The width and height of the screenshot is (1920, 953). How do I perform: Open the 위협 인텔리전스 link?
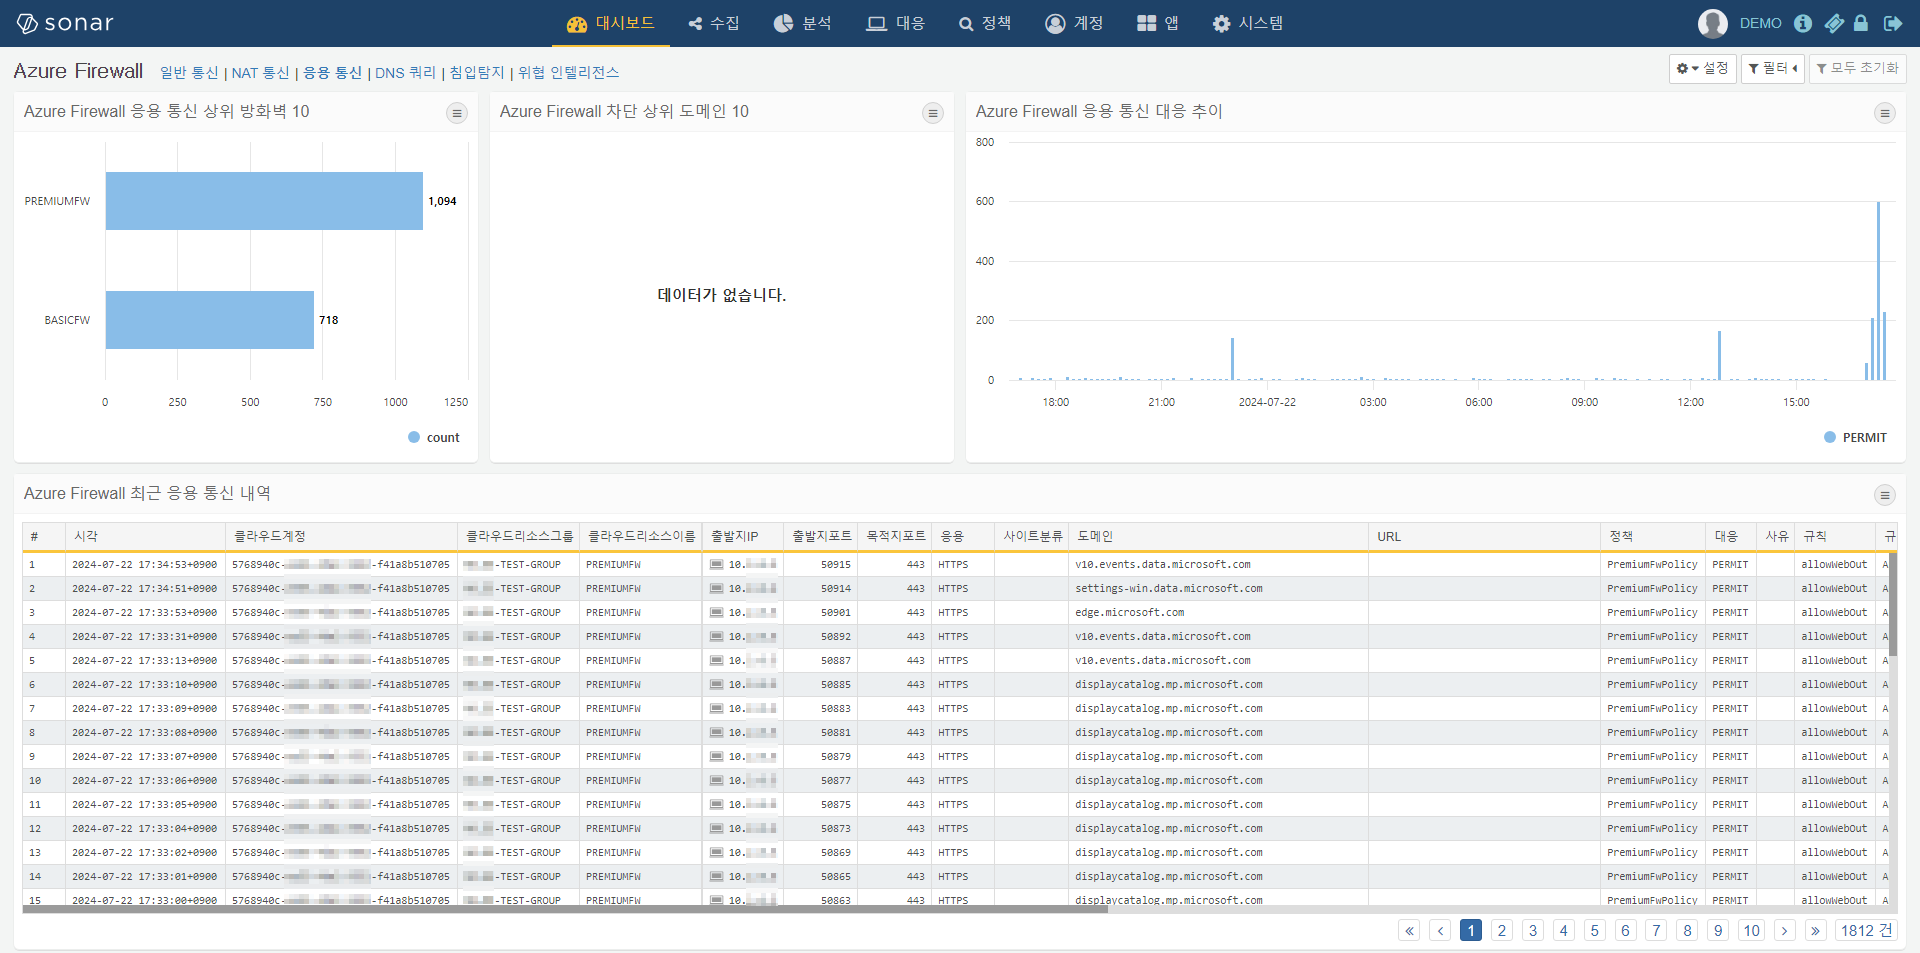point(568,73)
